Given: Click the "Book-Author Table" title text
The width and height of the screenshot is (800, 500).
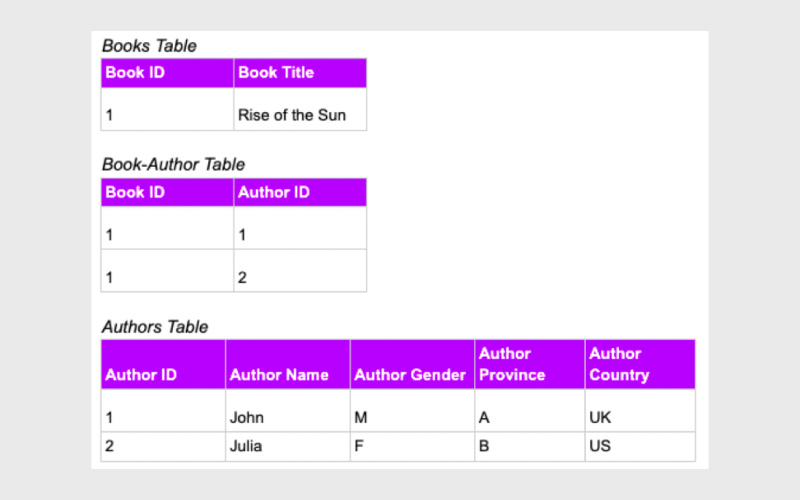Looking at the screenshot, I should (x=173, y=165).
